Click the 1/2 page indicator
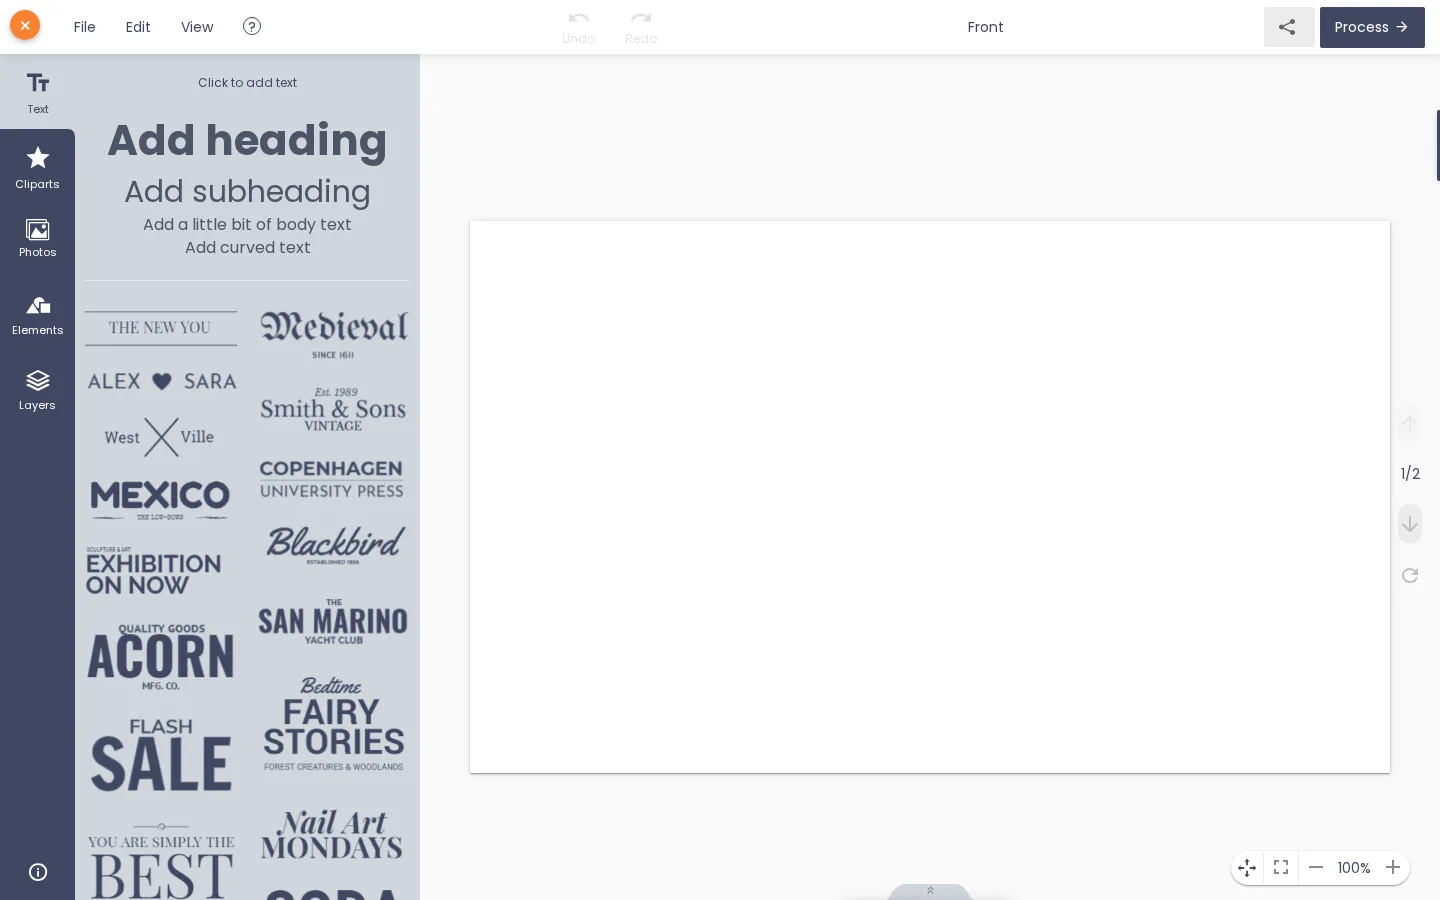This screenshot has width=1440, height=900. (1410, 474)
